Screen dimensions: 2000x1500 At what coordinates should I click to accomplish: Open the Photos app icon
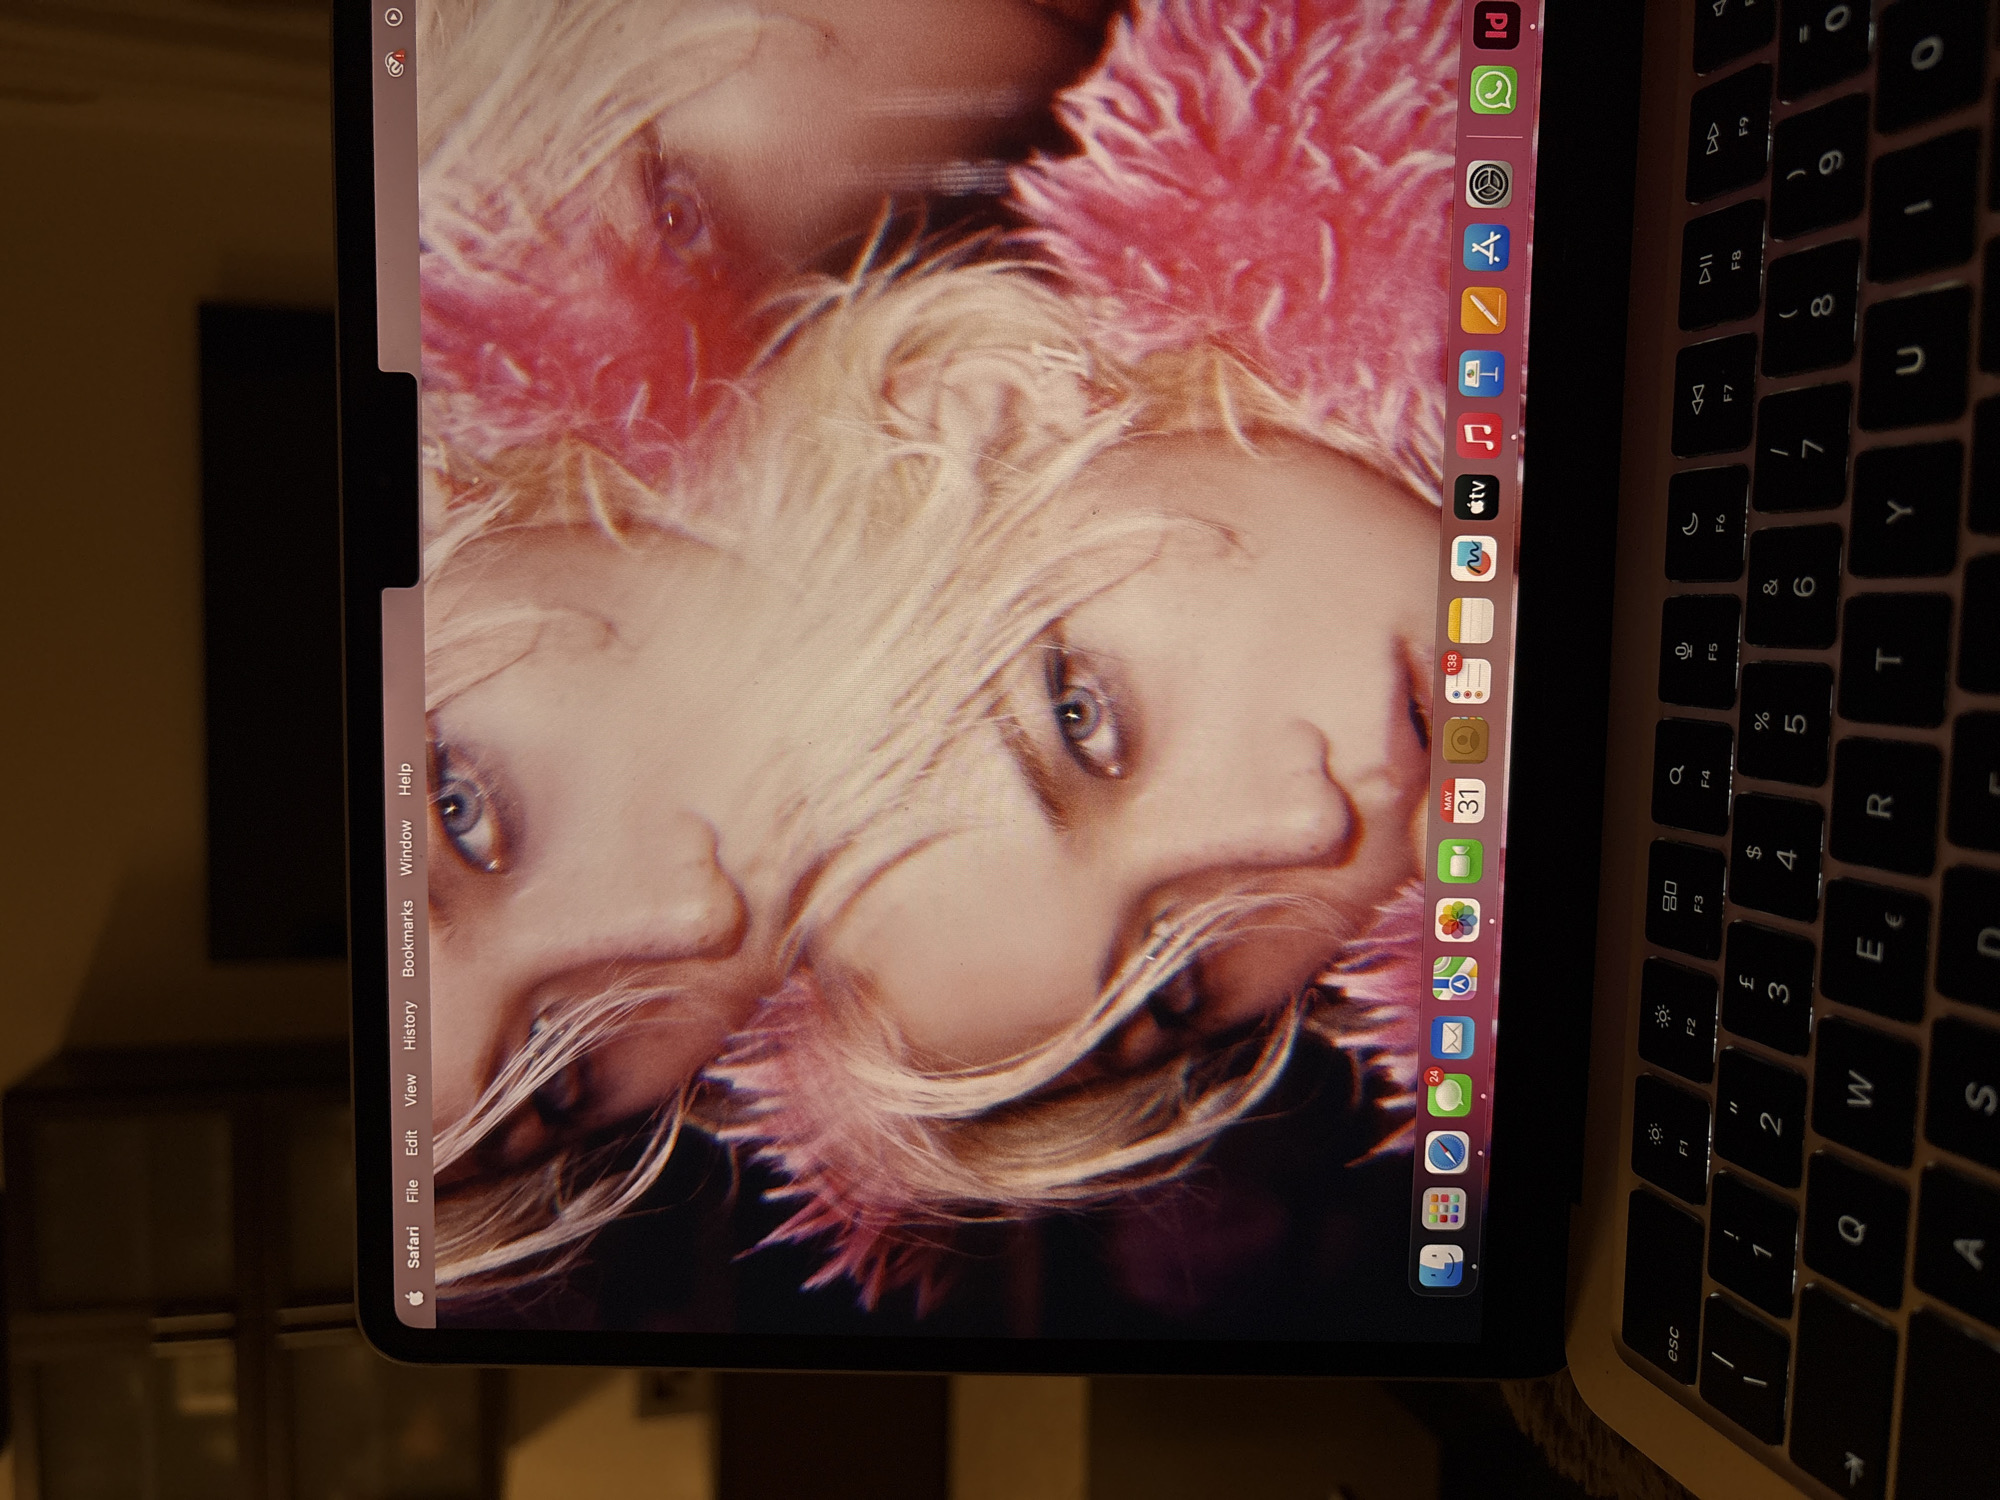(x=1457, y=920)
